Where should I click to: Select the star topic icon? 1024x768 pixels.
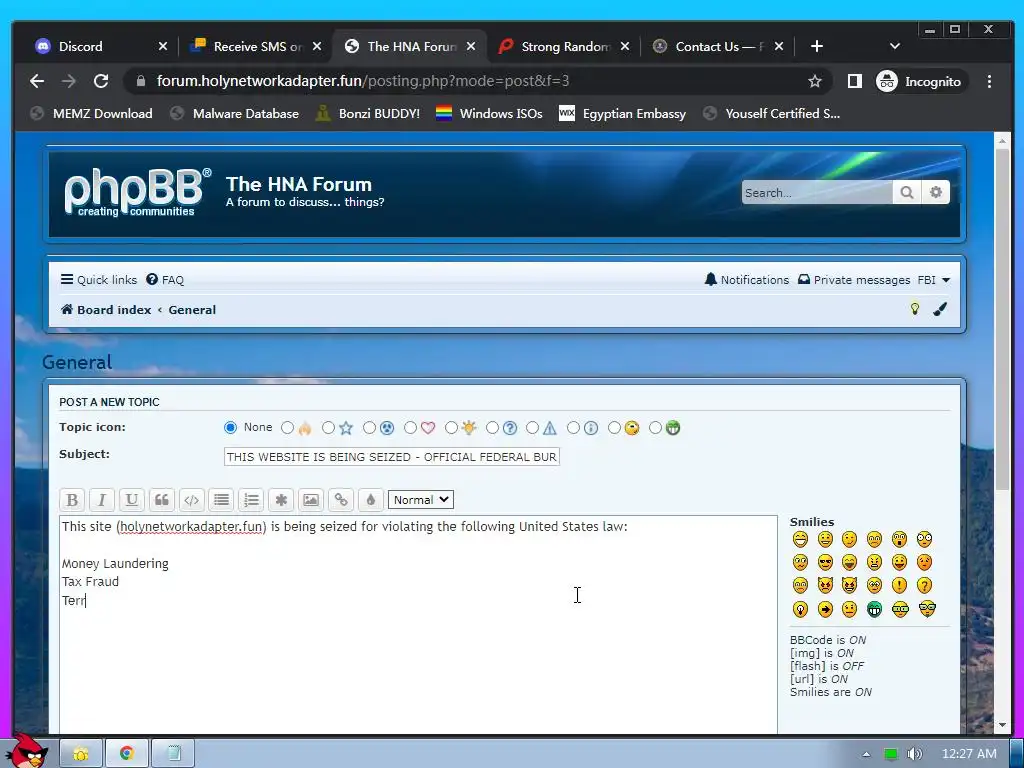click(x=328, y=428)
